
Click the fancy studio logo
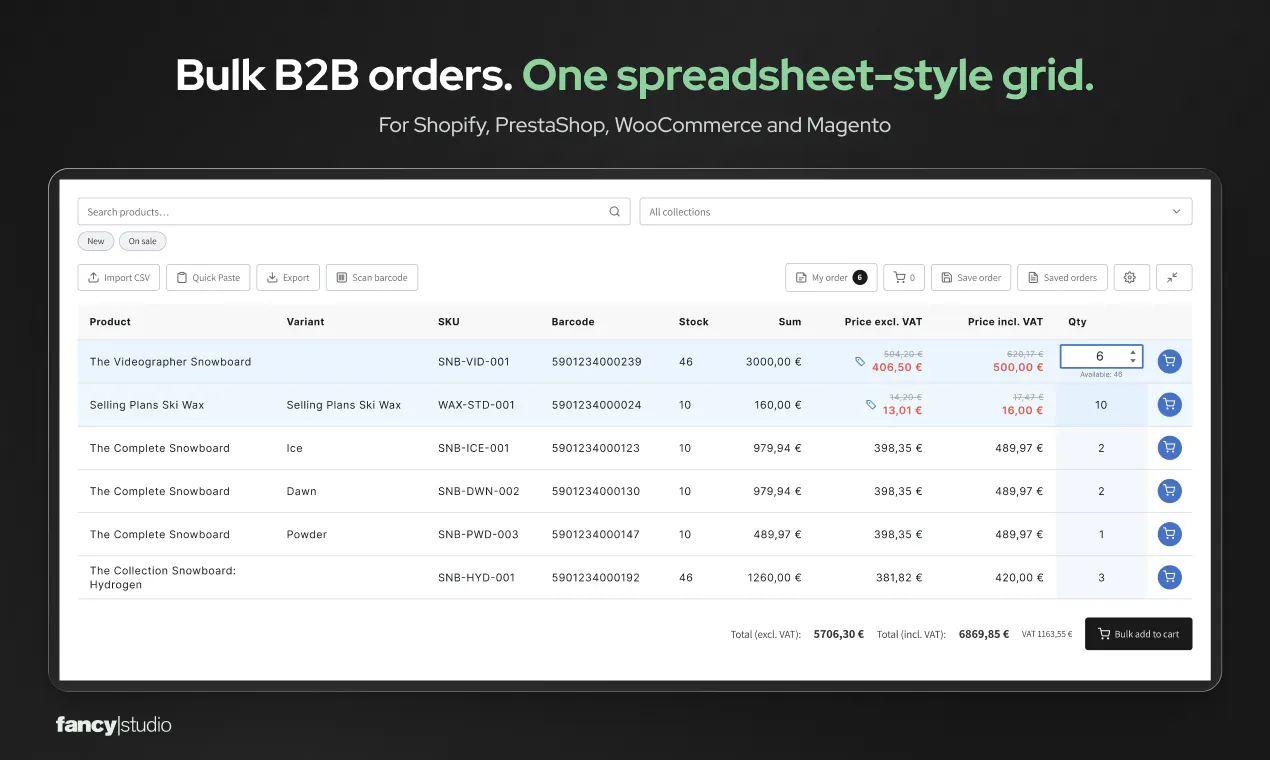114,725
